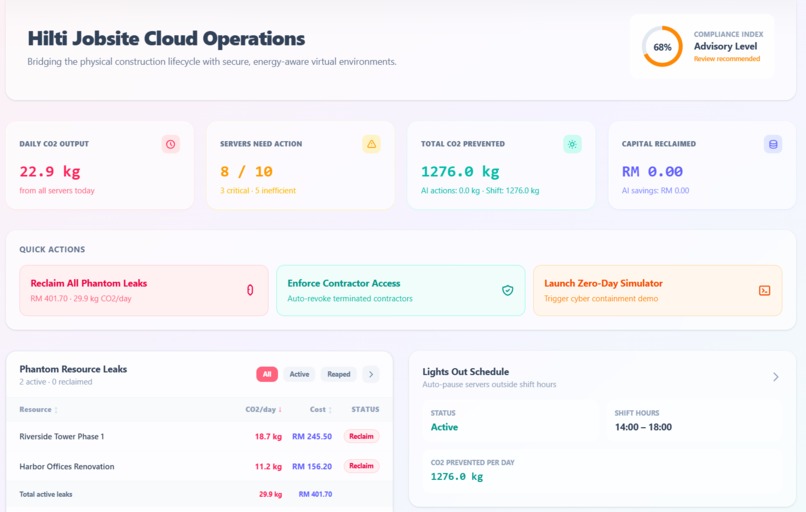Expand Lights Out Schedule with chevron arrow
The image size is (806, 512).
[776, 377]
